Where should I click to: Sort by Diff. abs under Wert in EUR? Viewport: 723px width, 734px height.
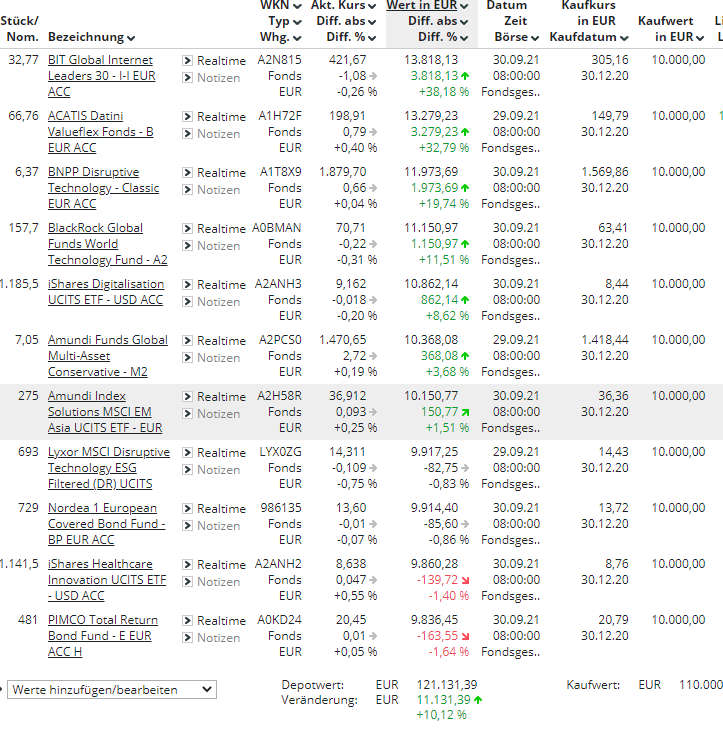coord(438,21)
